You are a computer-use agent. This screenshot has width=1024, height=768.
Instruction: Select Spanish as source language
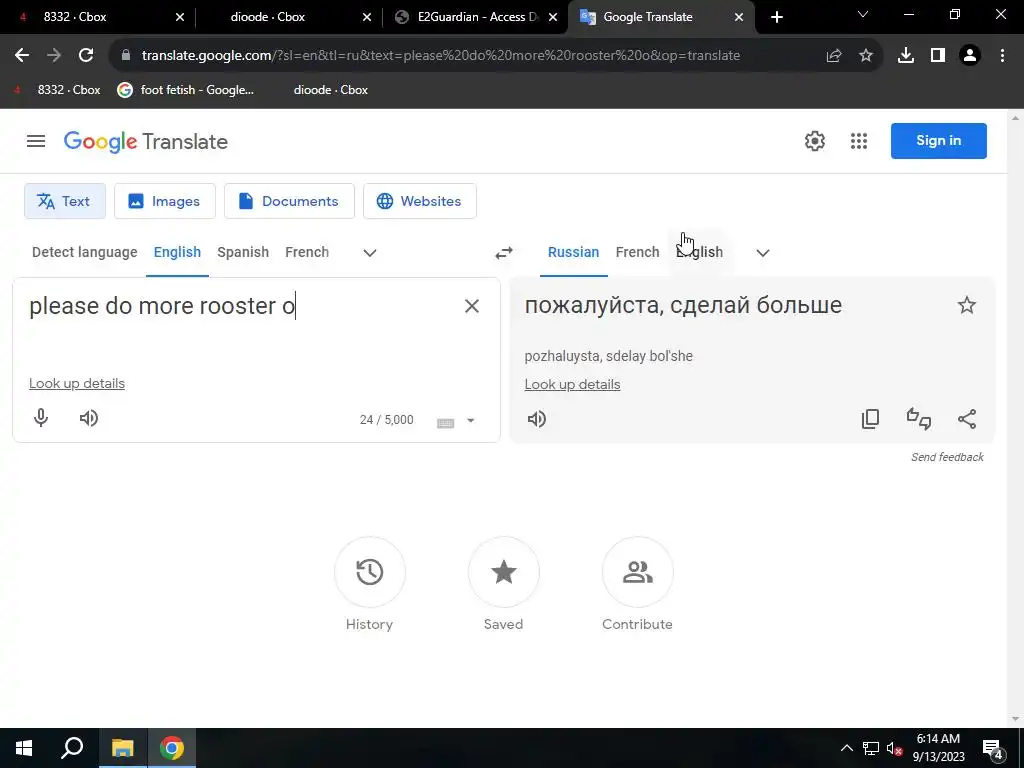click(243, 252)
